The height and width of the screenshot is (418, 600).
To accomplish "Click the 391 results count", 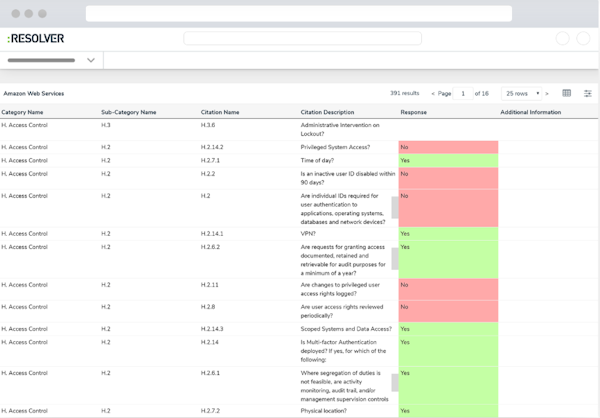I will coord(404,93).
